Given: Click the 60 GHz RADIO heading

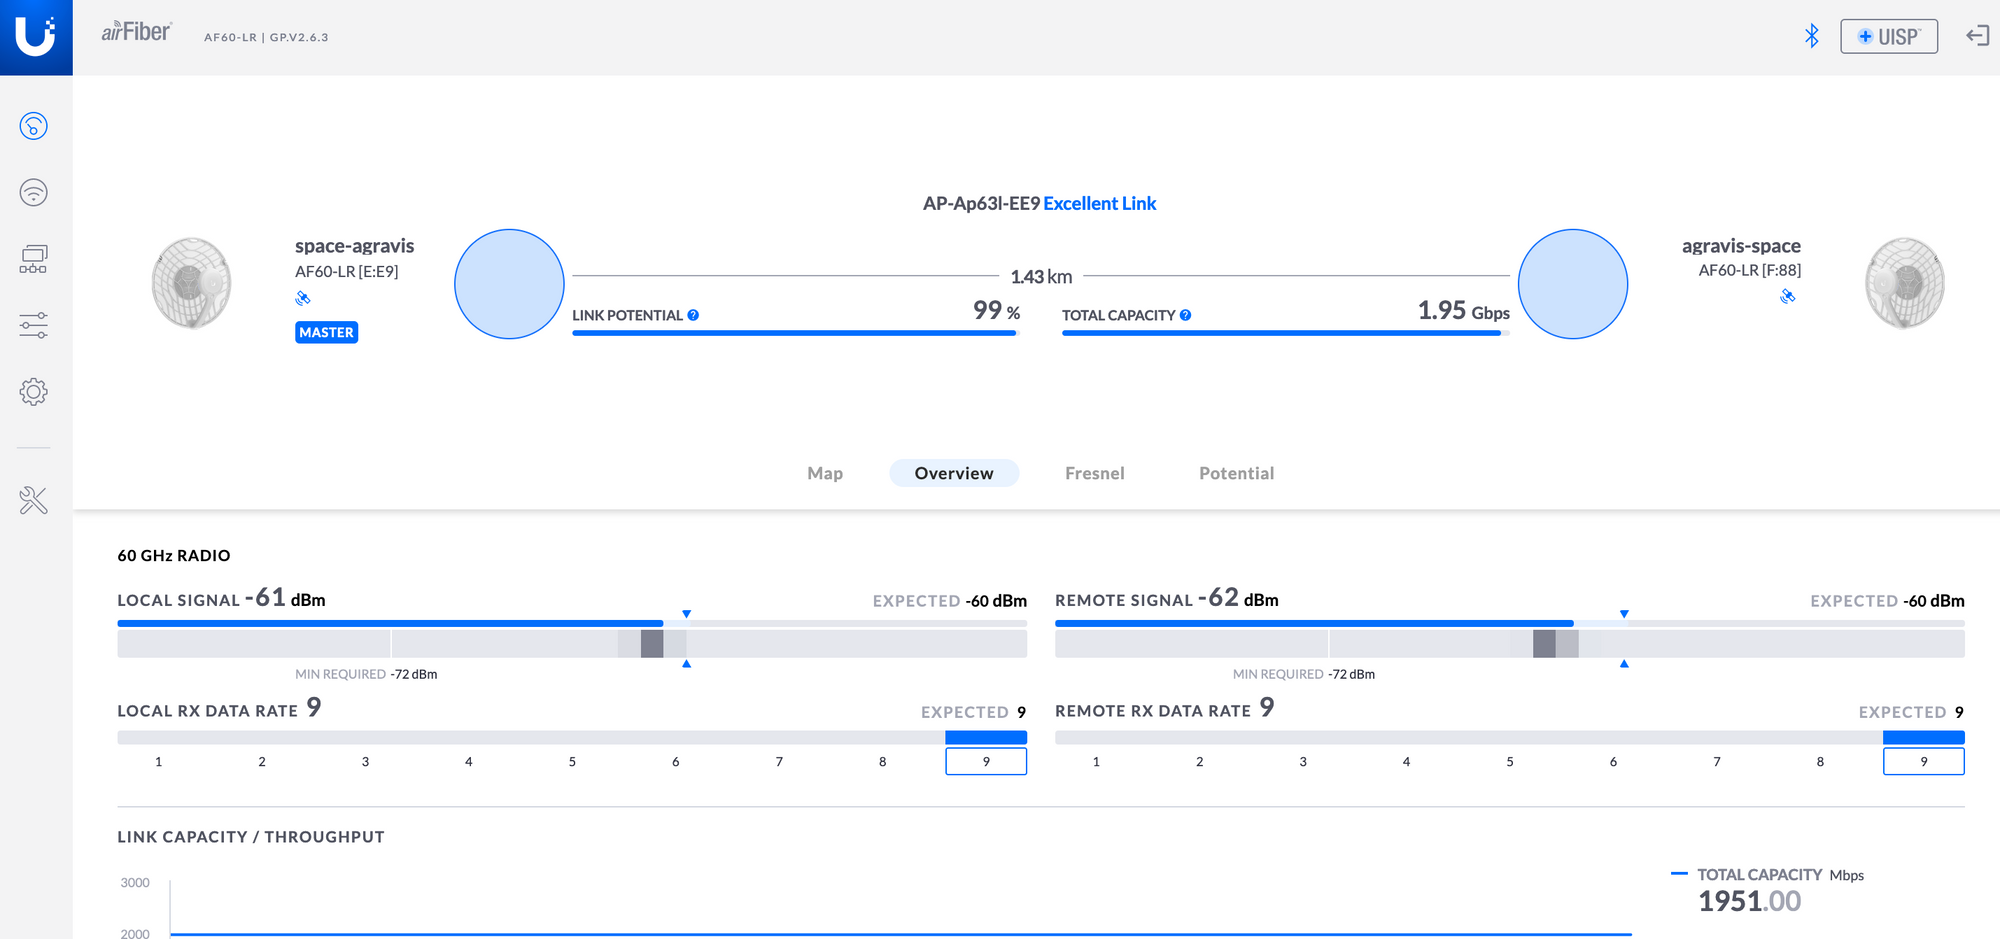Looking at the screenshot, I should click(x=174, y=555).
